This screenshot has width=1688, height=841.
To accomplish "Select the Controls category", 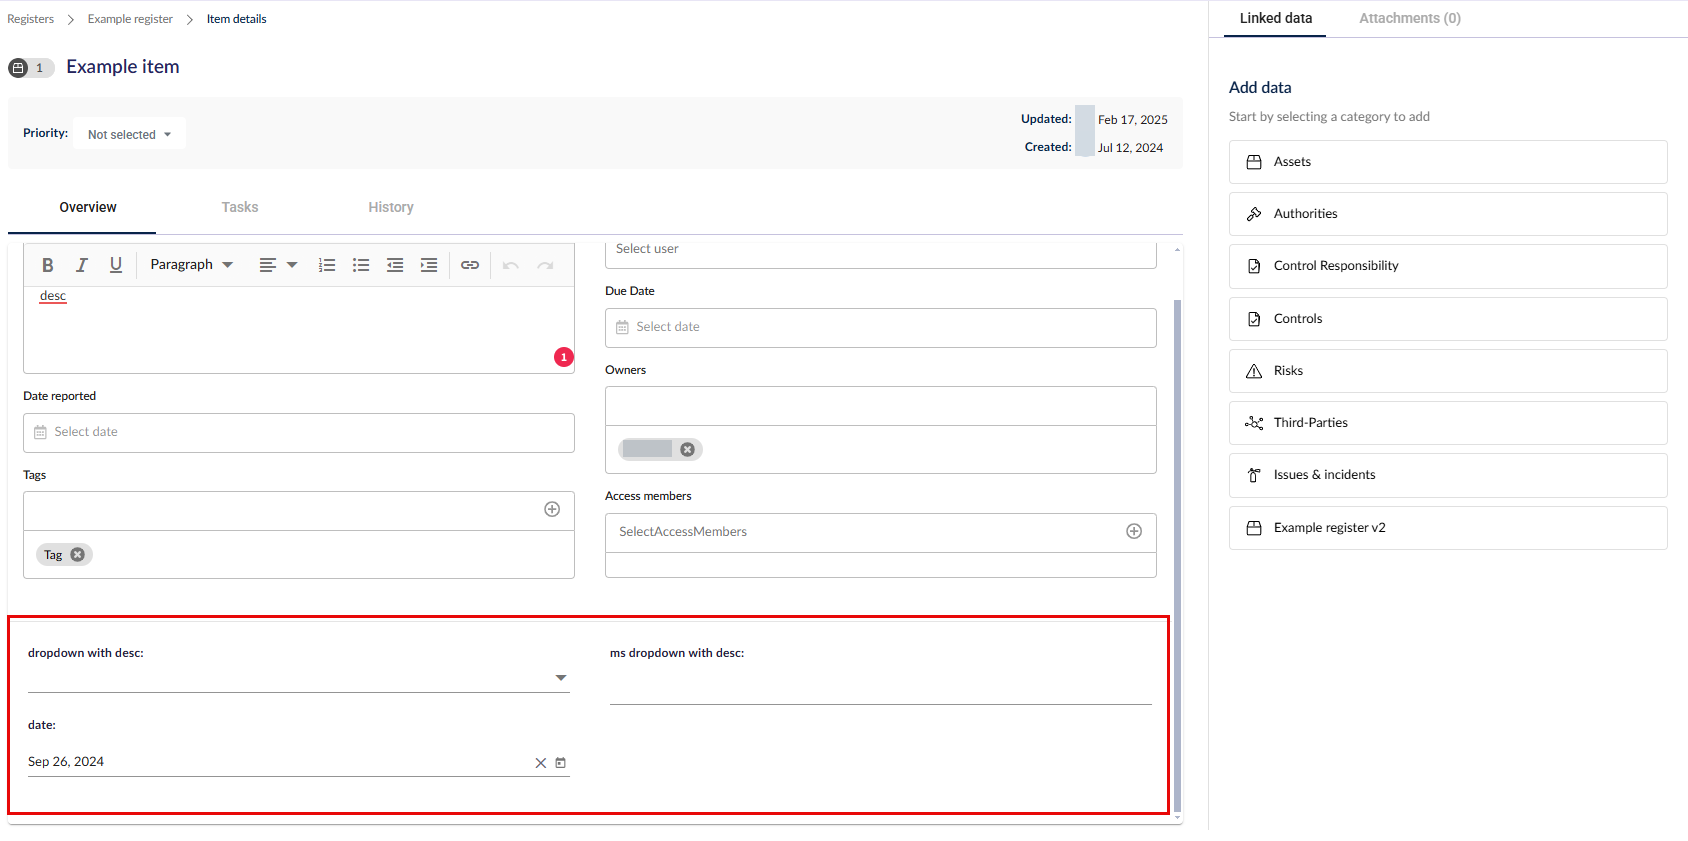I will pyautogui.click(x=1448, y=319).
